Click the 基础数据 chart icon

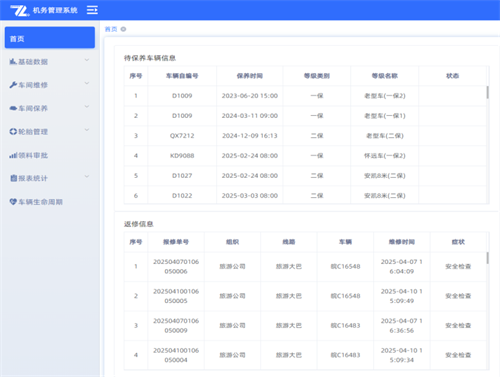point(13,61)
